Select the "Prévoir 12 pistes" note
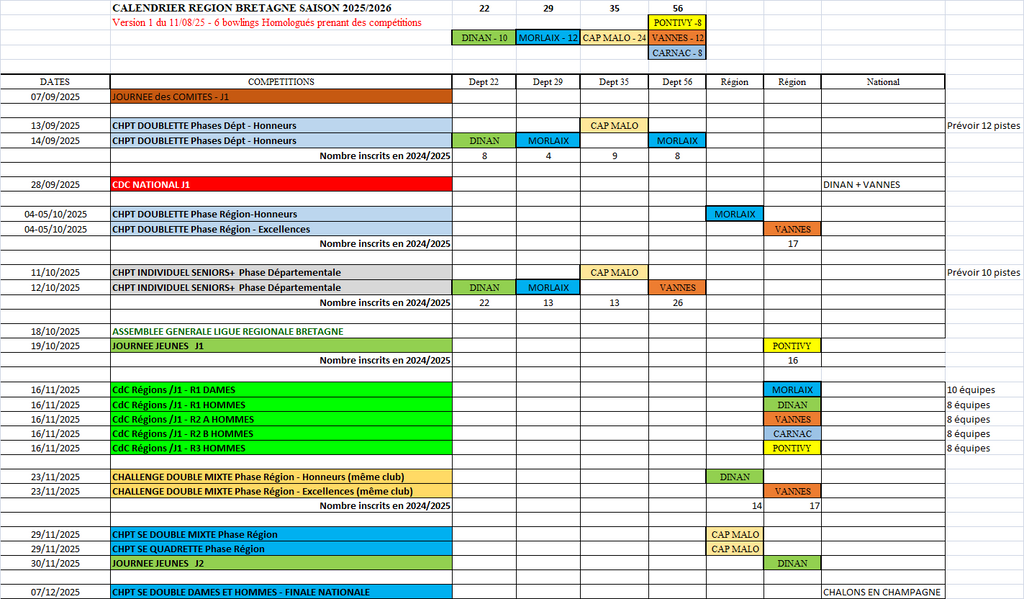Viewport: 1024px width, 599px height. 984,126
